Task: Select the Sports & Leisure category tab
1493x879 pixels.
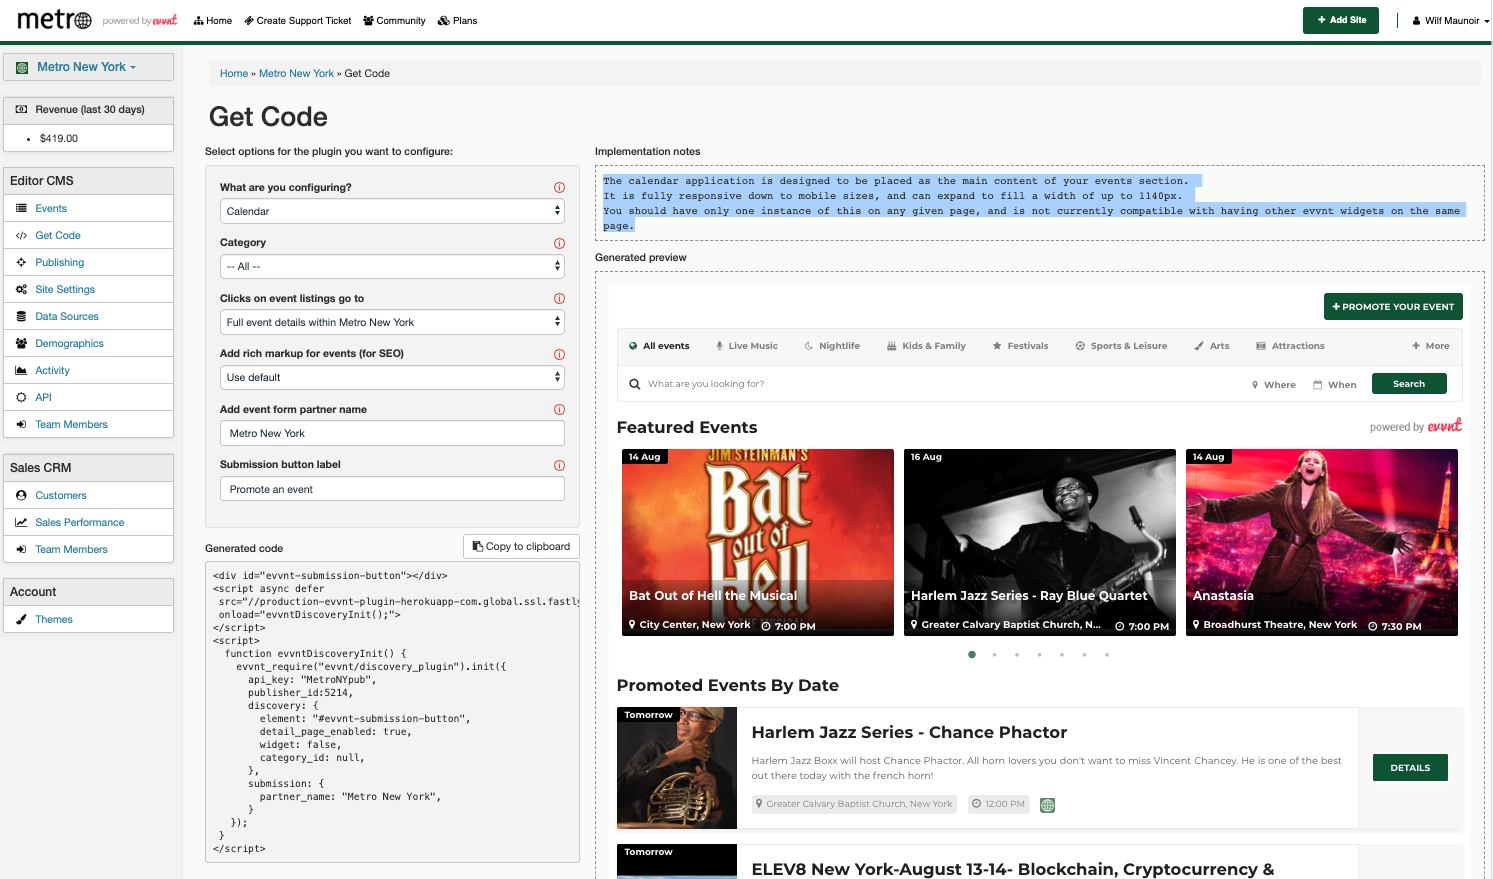Action: [x=1121, y=346]
